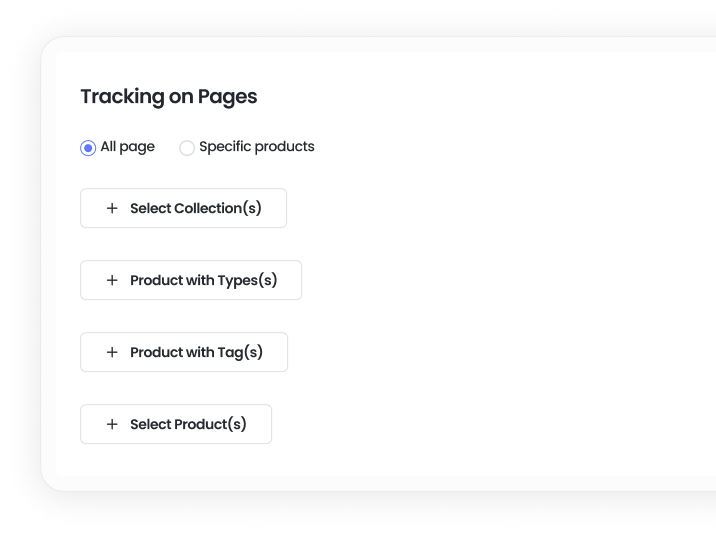Choose the Select Product(s) button

coord(176,424)
